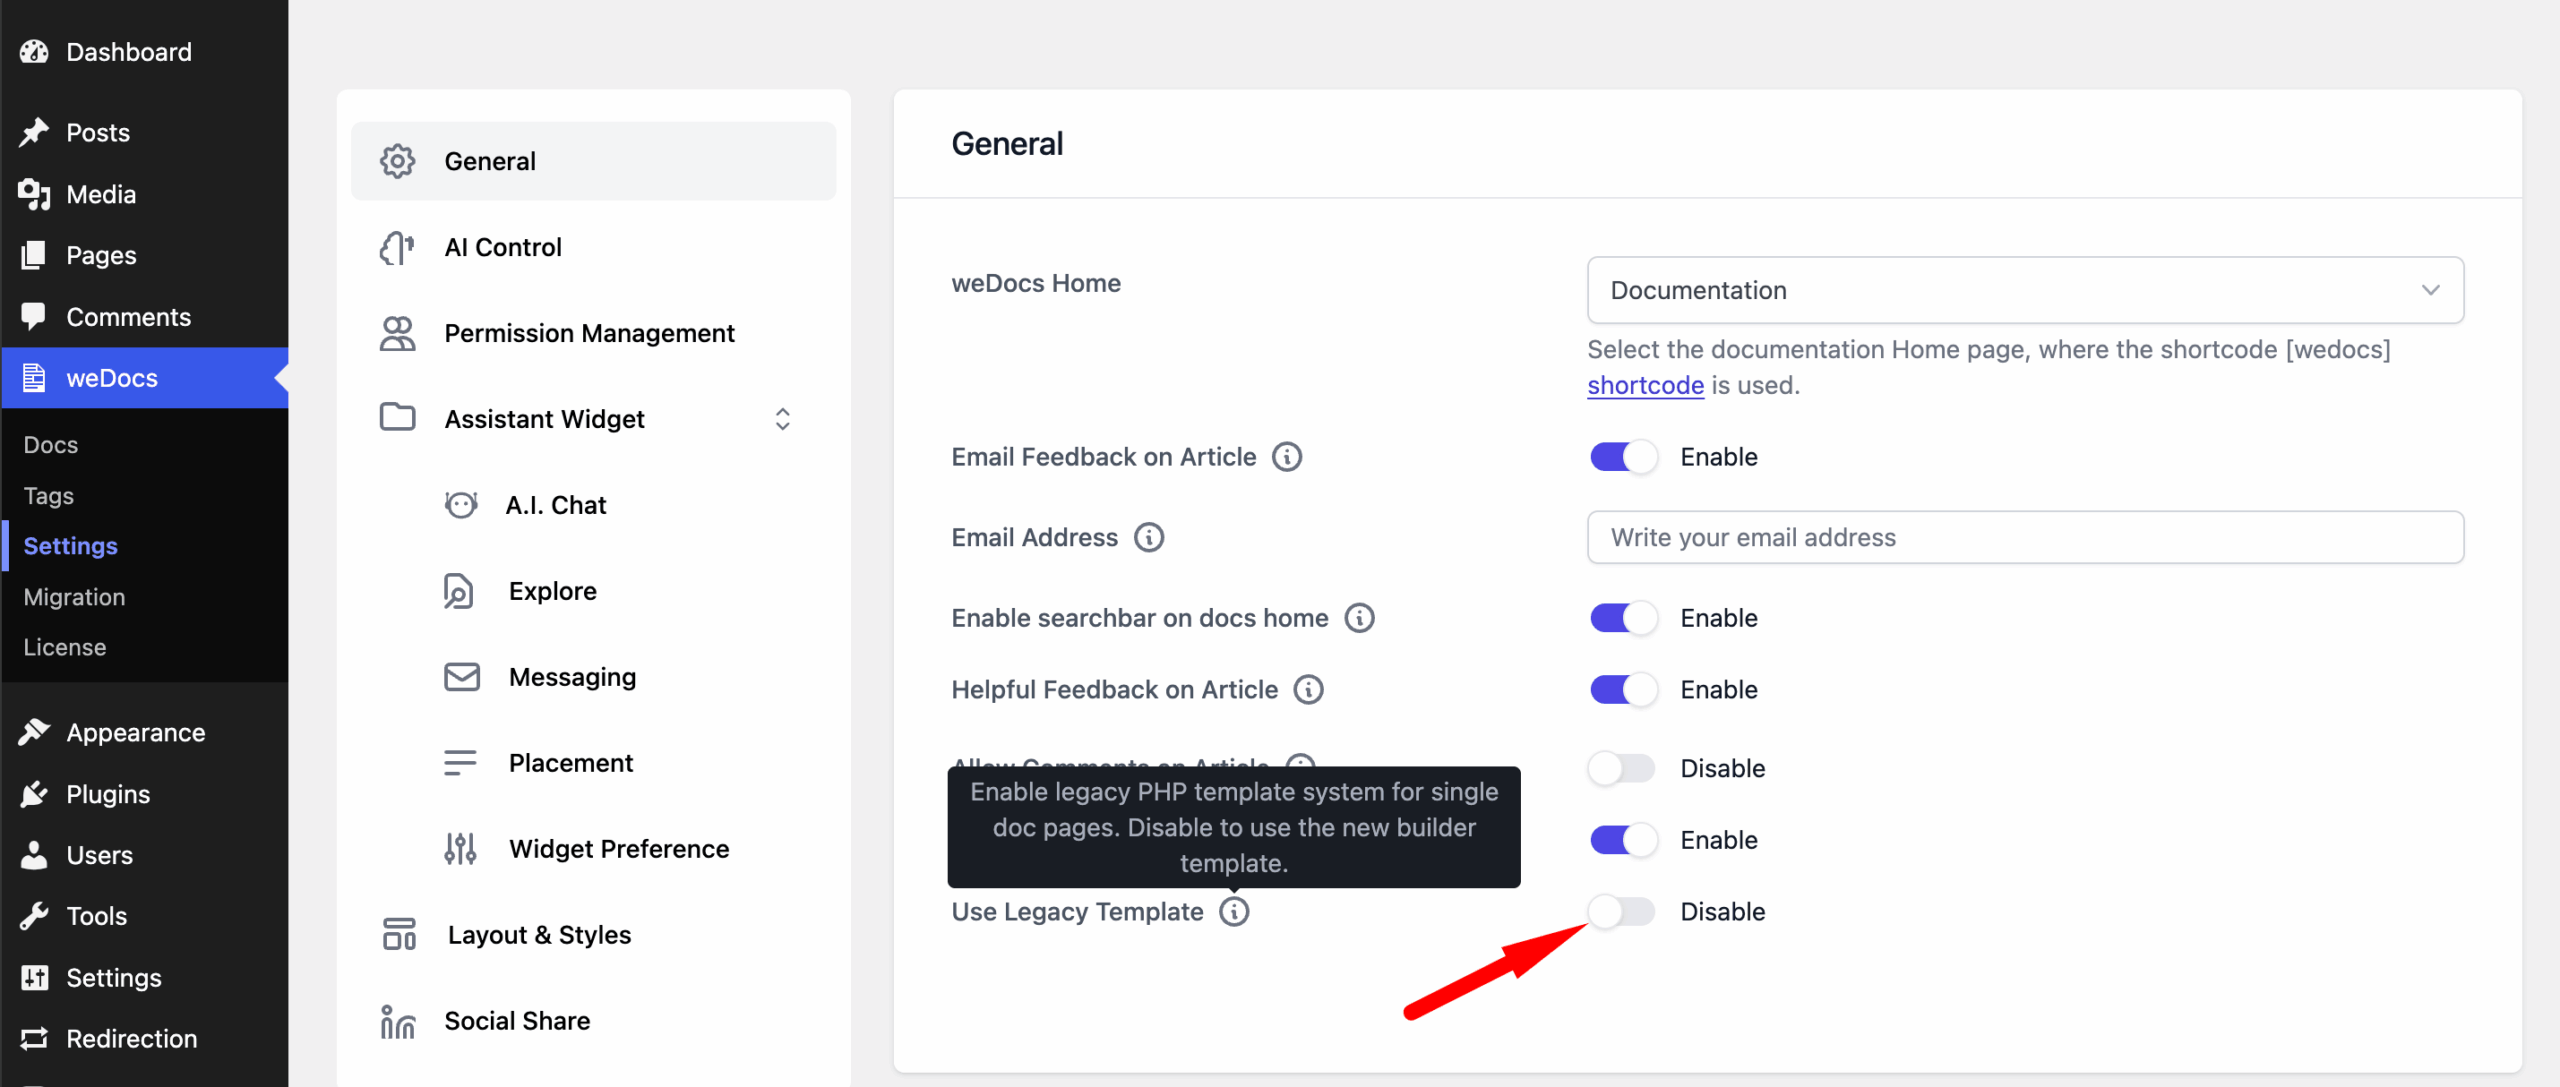Image resolution: width=2560 pixels, height=1087 pixels.
Task: Click the shortcode hyperlink
Action: click(1645, 386)
